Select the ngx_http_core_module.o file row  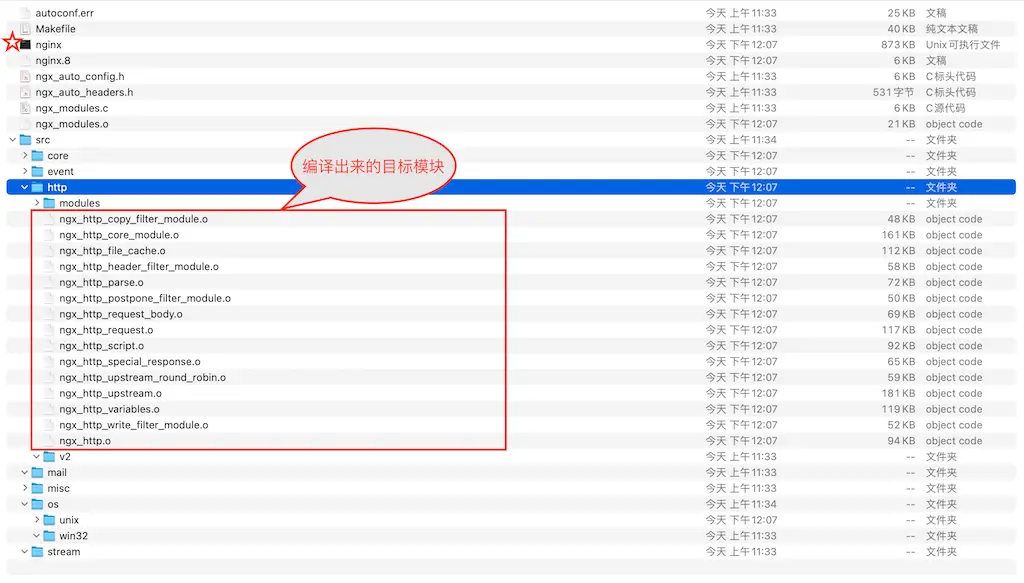pos(119,235)
